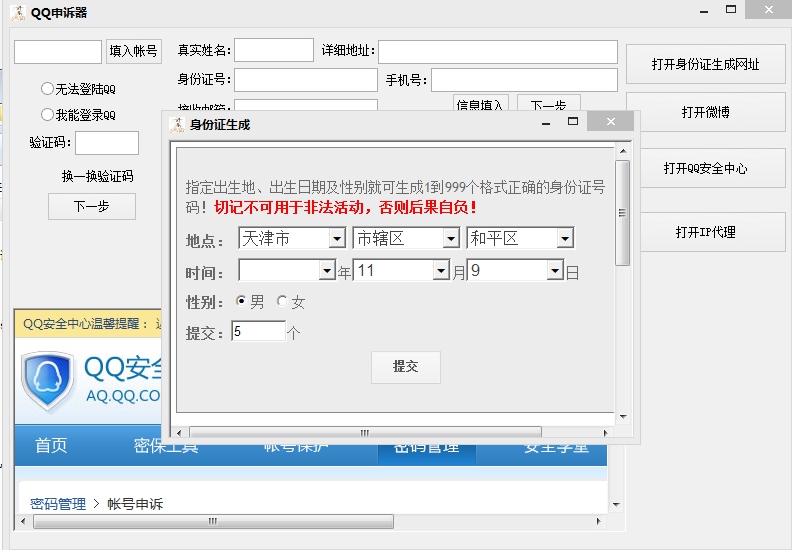Screen dimensions: 792x550
Task: Click the dialog's vertical scrollbar thumb
Action: pyautogui.click(x=622, y=212)
